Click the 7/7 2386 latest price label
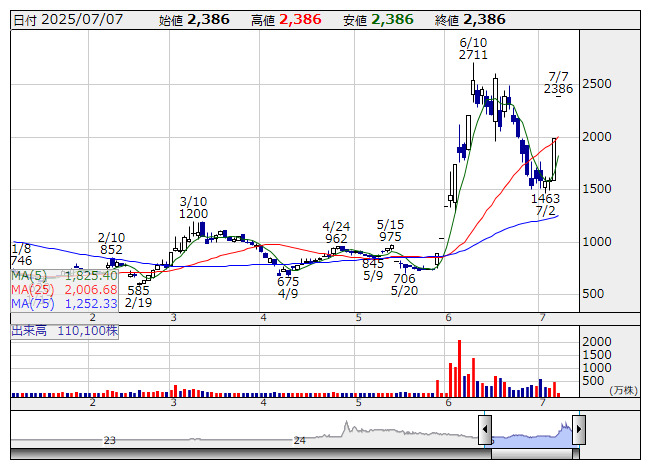Viewport: 653px width, 470px height. tap(558, 83)
